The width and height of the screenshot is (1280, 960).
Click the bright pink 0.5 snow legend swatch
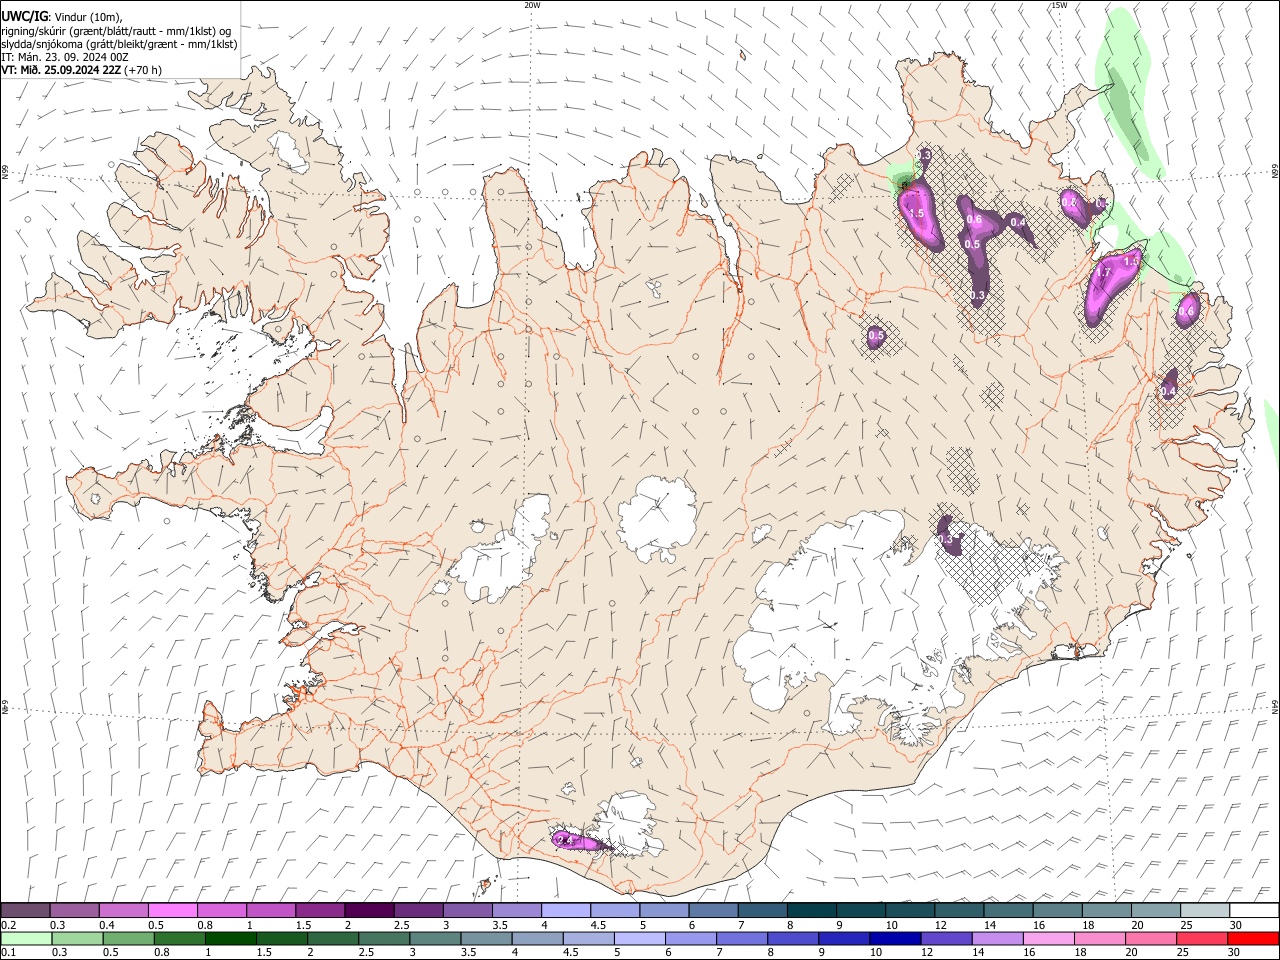pos(172,910)
